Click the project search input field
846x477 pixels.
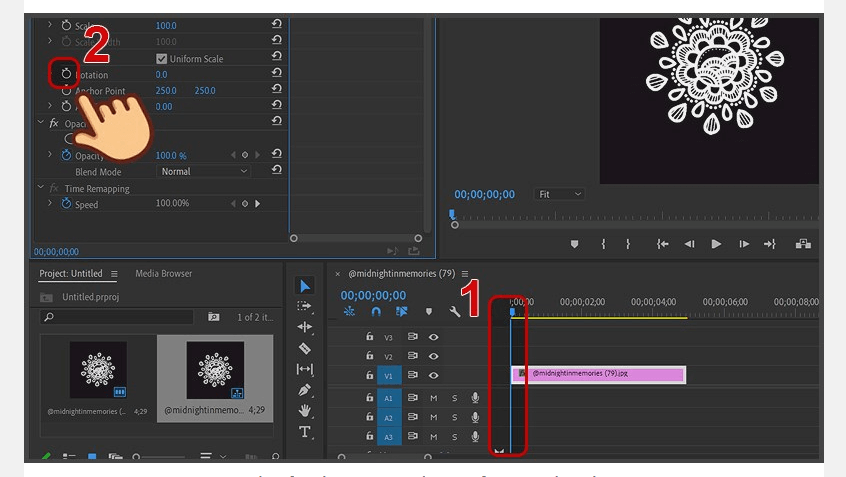[117, 317]
